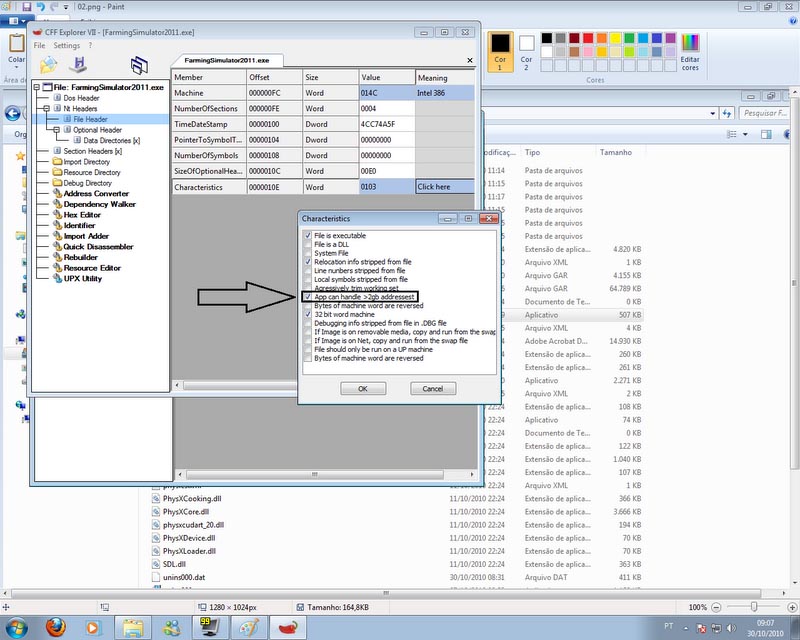
Task: Click the Paint save icon in title bar
Action: [x=26, y=6]
